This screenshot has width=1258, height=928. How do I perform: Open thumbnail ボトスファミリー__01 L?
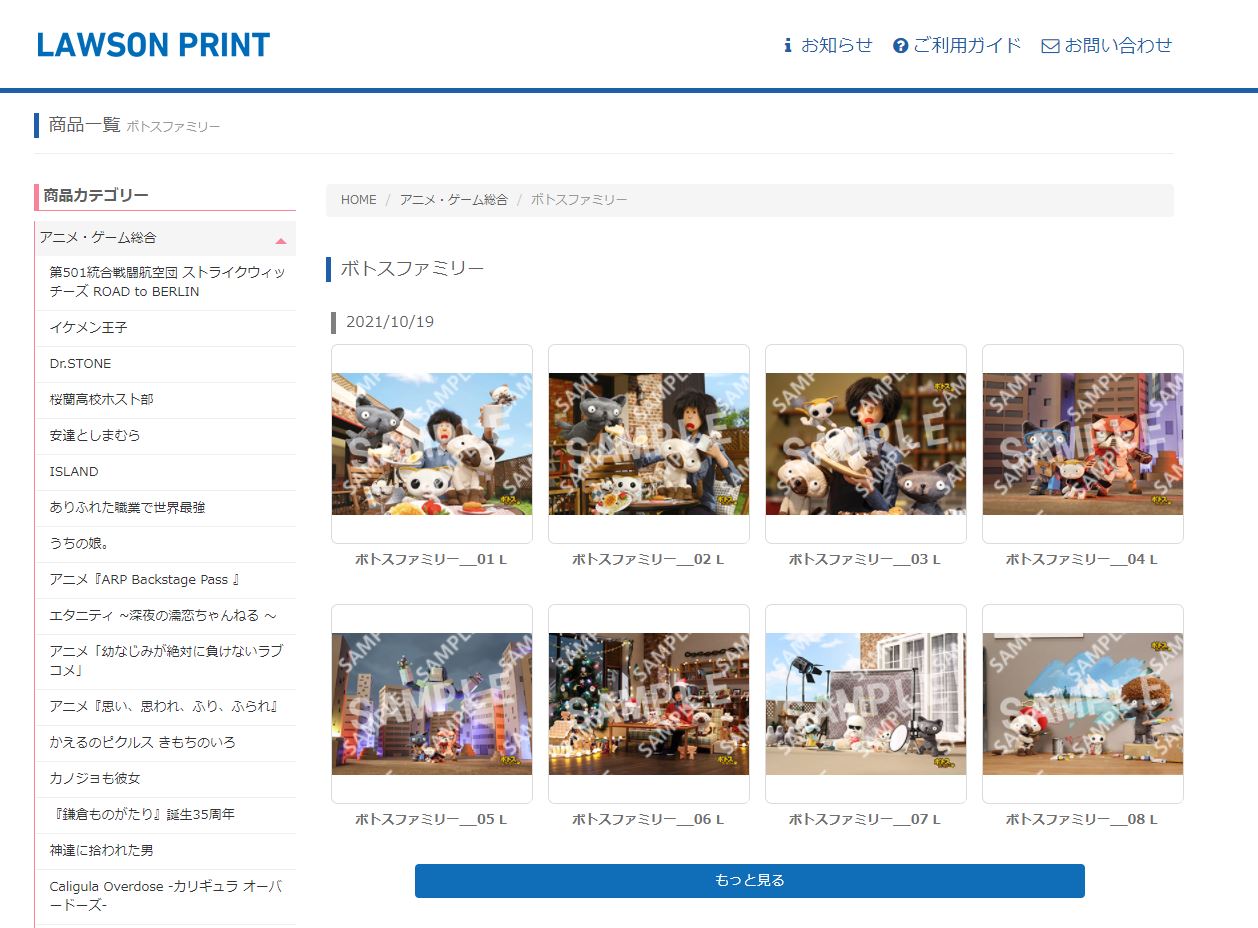point(432,444)
